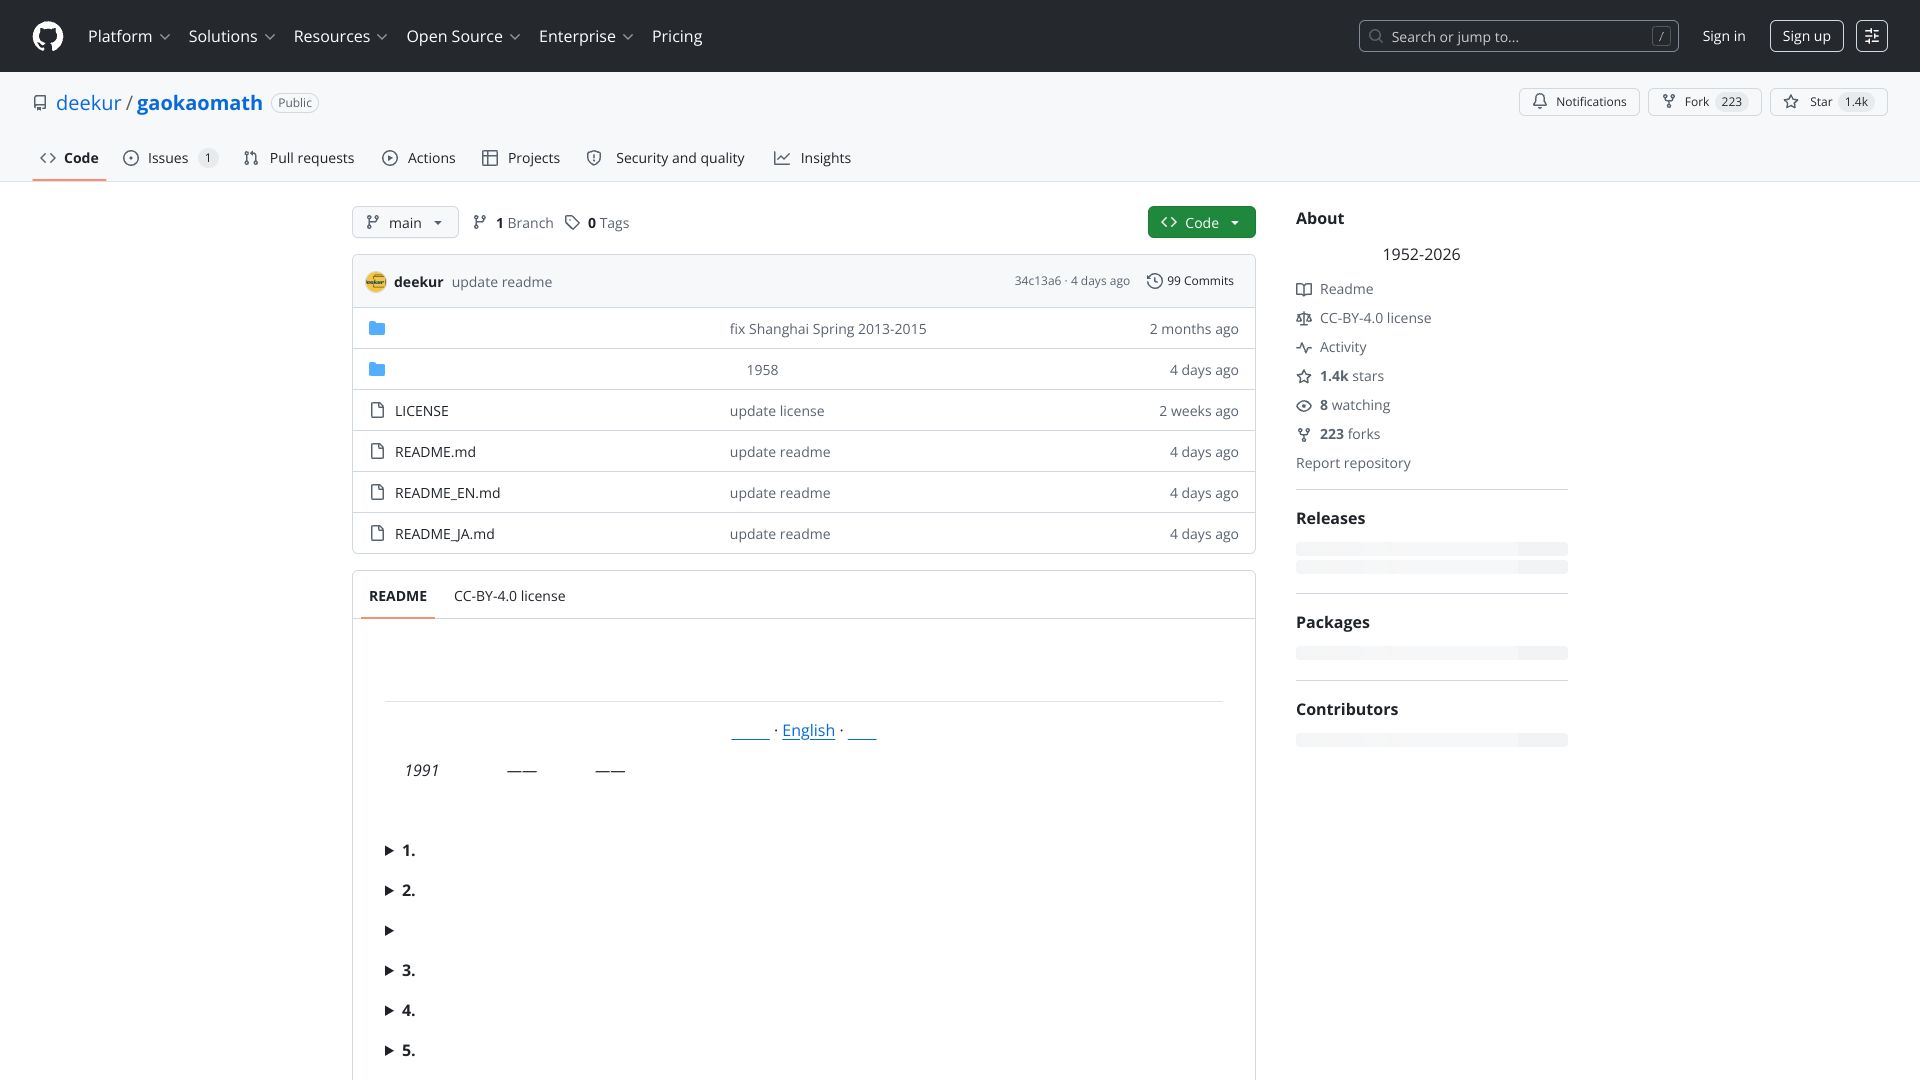This screenshot has width=1920, height=1080.
Task: Open the README_EN.md file
Action: pos(447,493)
